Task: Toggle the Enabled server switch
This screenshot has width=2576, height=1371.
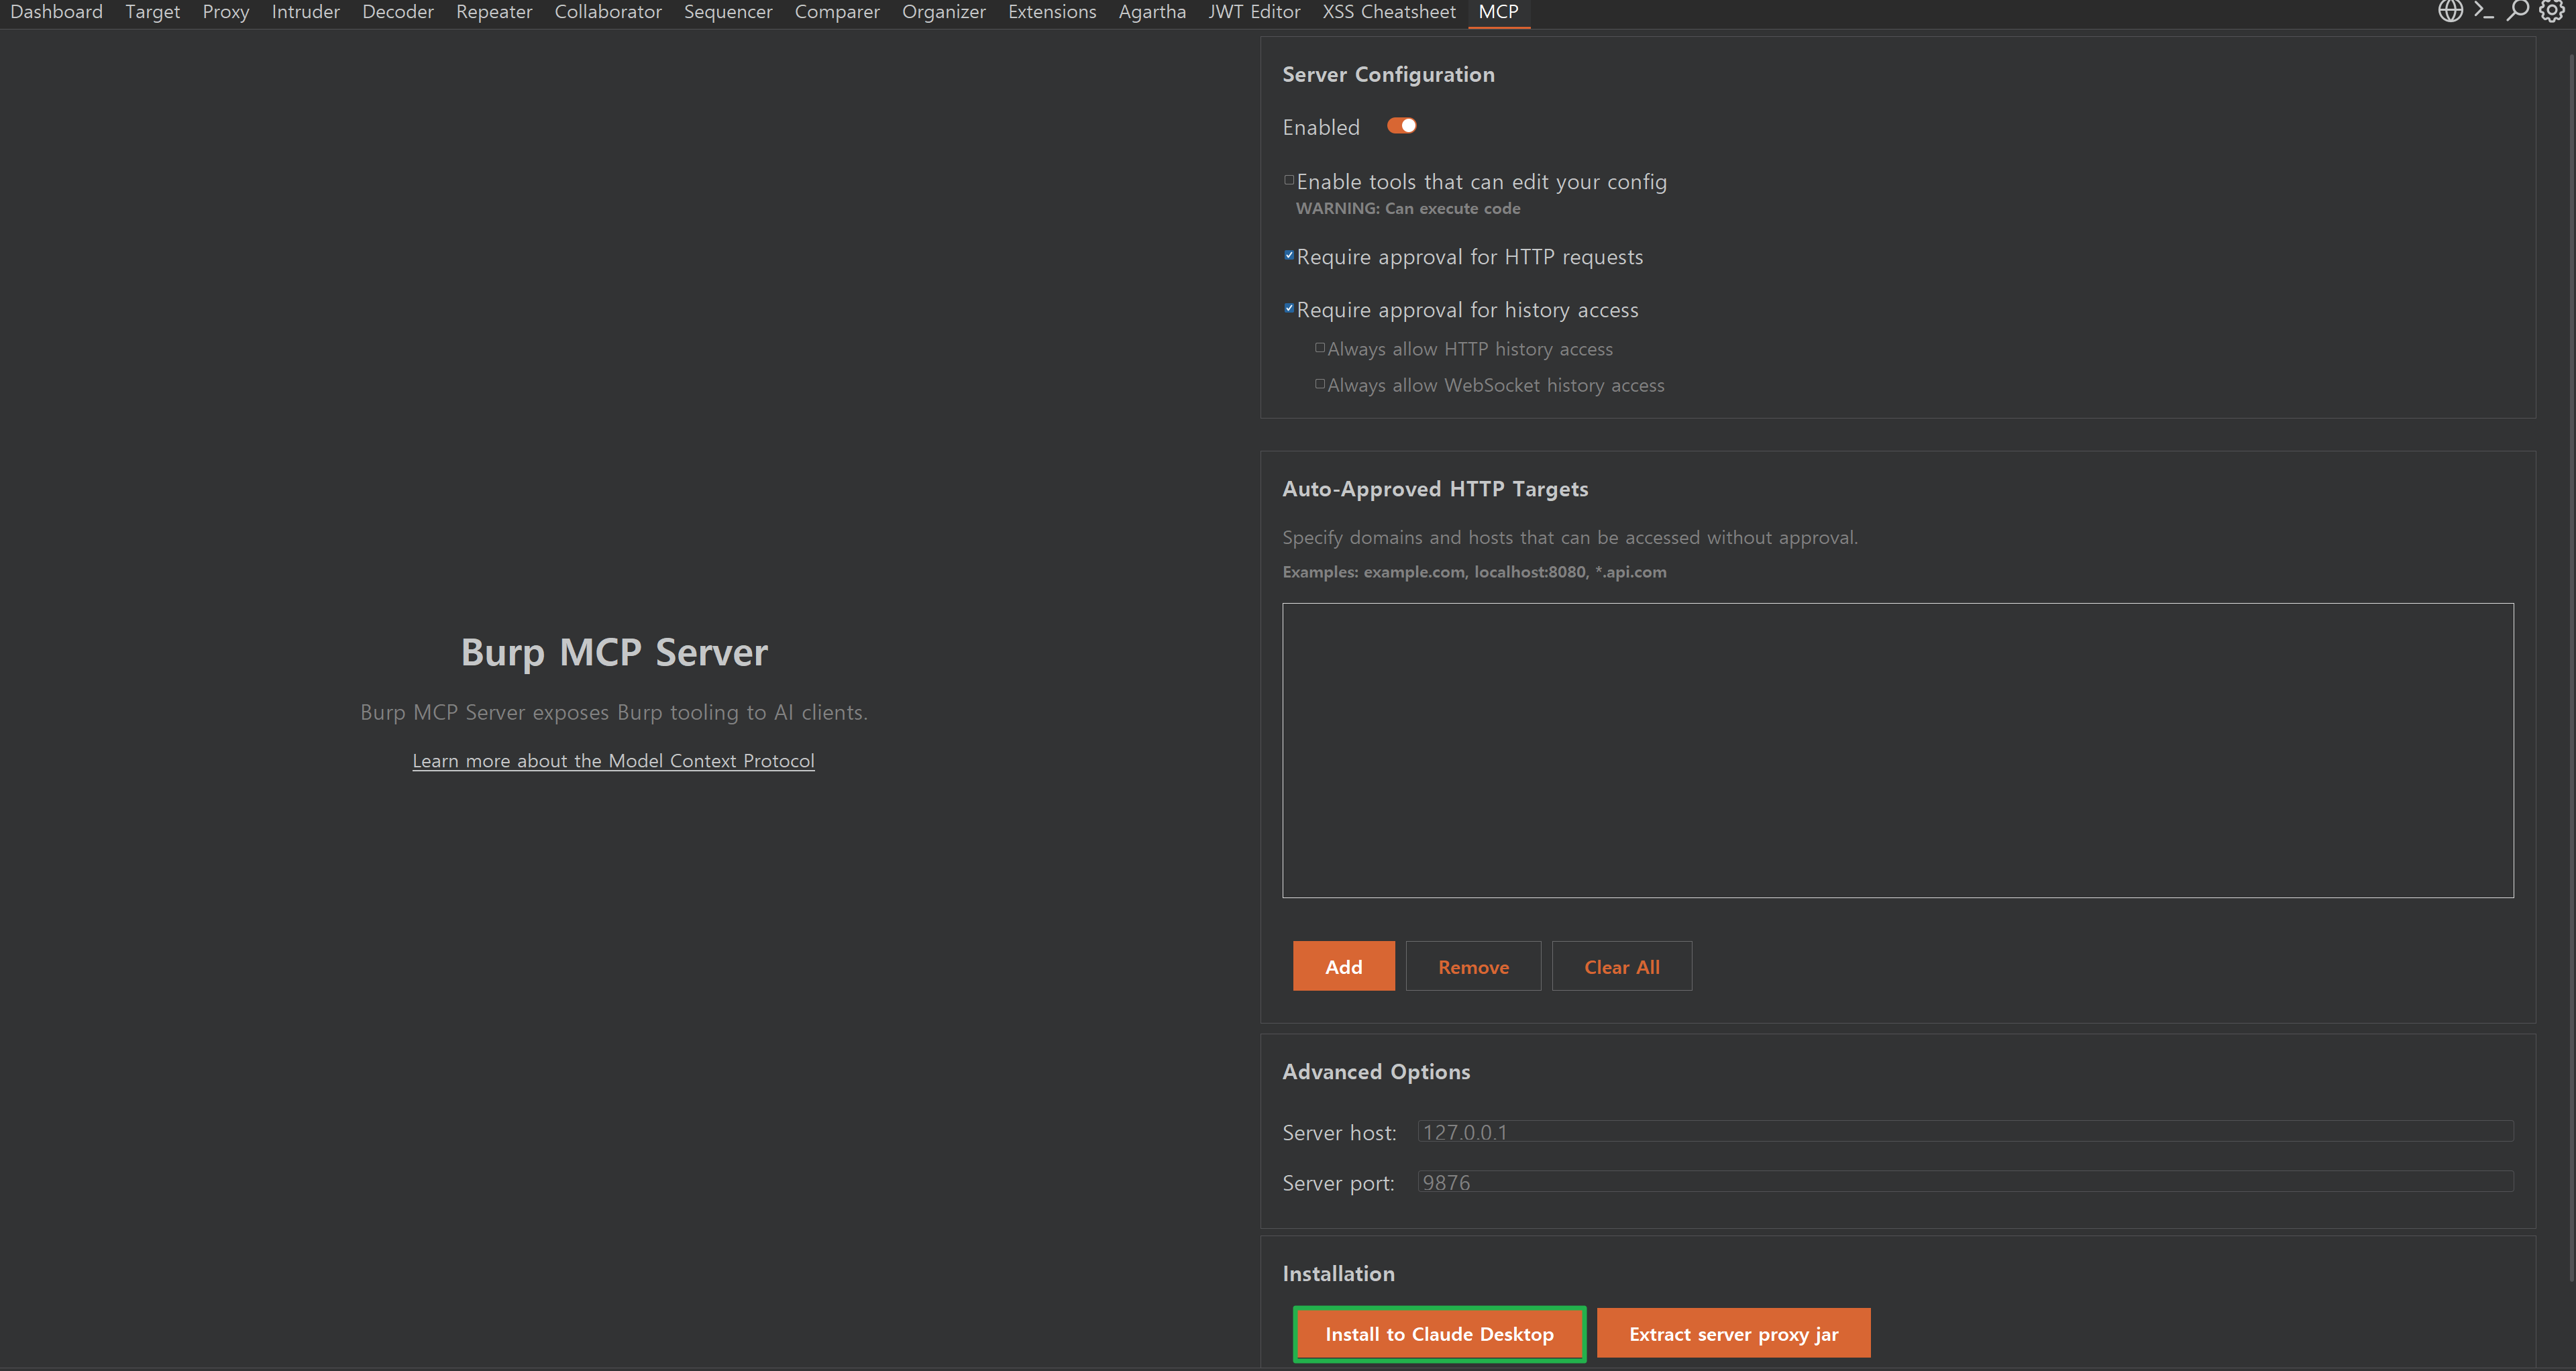Action: (1401, 126)
